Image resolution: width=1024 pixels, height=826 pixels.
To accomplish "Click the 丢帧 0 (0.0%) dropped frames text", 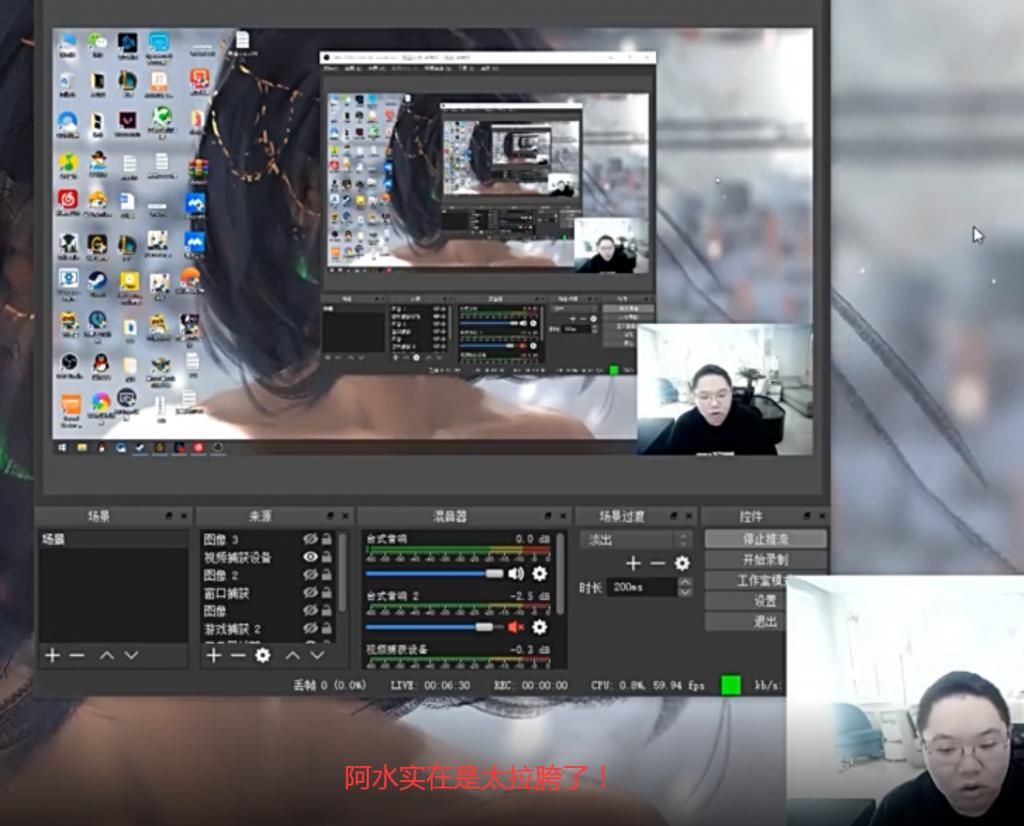I will coord(329,685).
